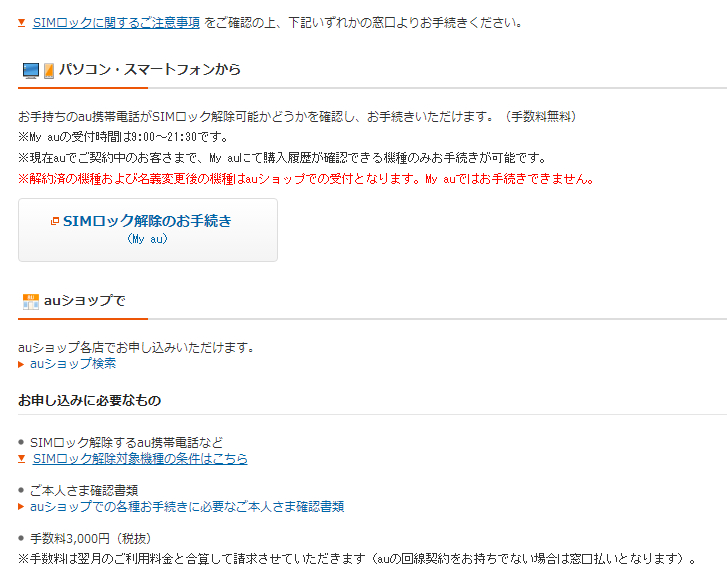This screenshot has width=727, height=578.
Task: Click the orange down-arrow beside SIMロックに関するご注意事項
Action: coord(21,23)
